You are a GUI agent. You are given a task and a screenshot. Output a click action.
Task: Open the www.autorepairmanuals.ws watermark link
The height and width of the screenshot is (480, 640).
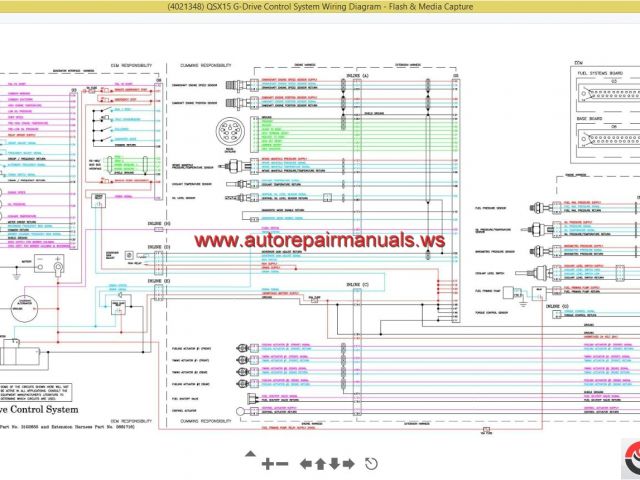tap(319, 241)
